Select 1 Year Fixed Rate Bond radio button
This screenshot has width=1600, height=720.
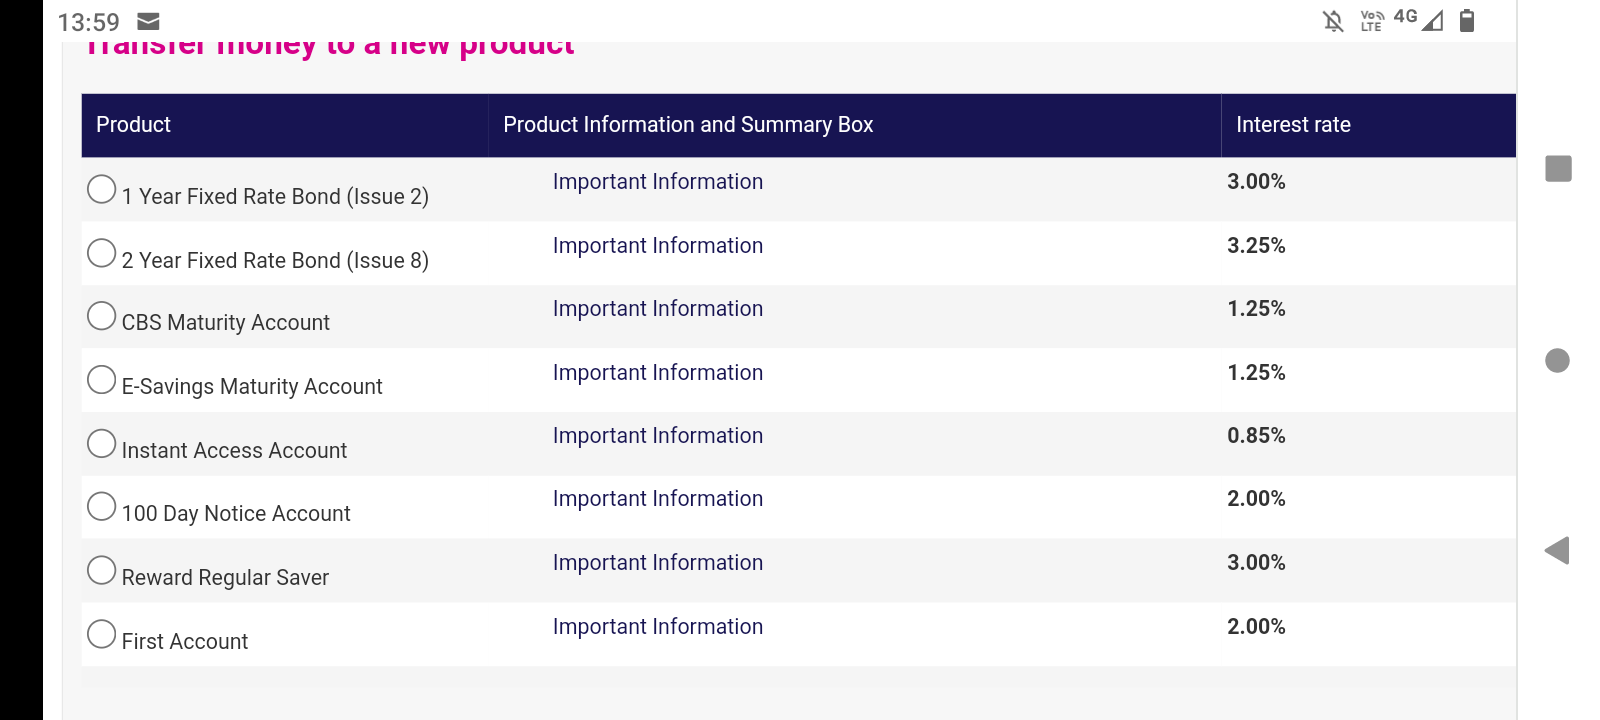click(x=101, y=189)
